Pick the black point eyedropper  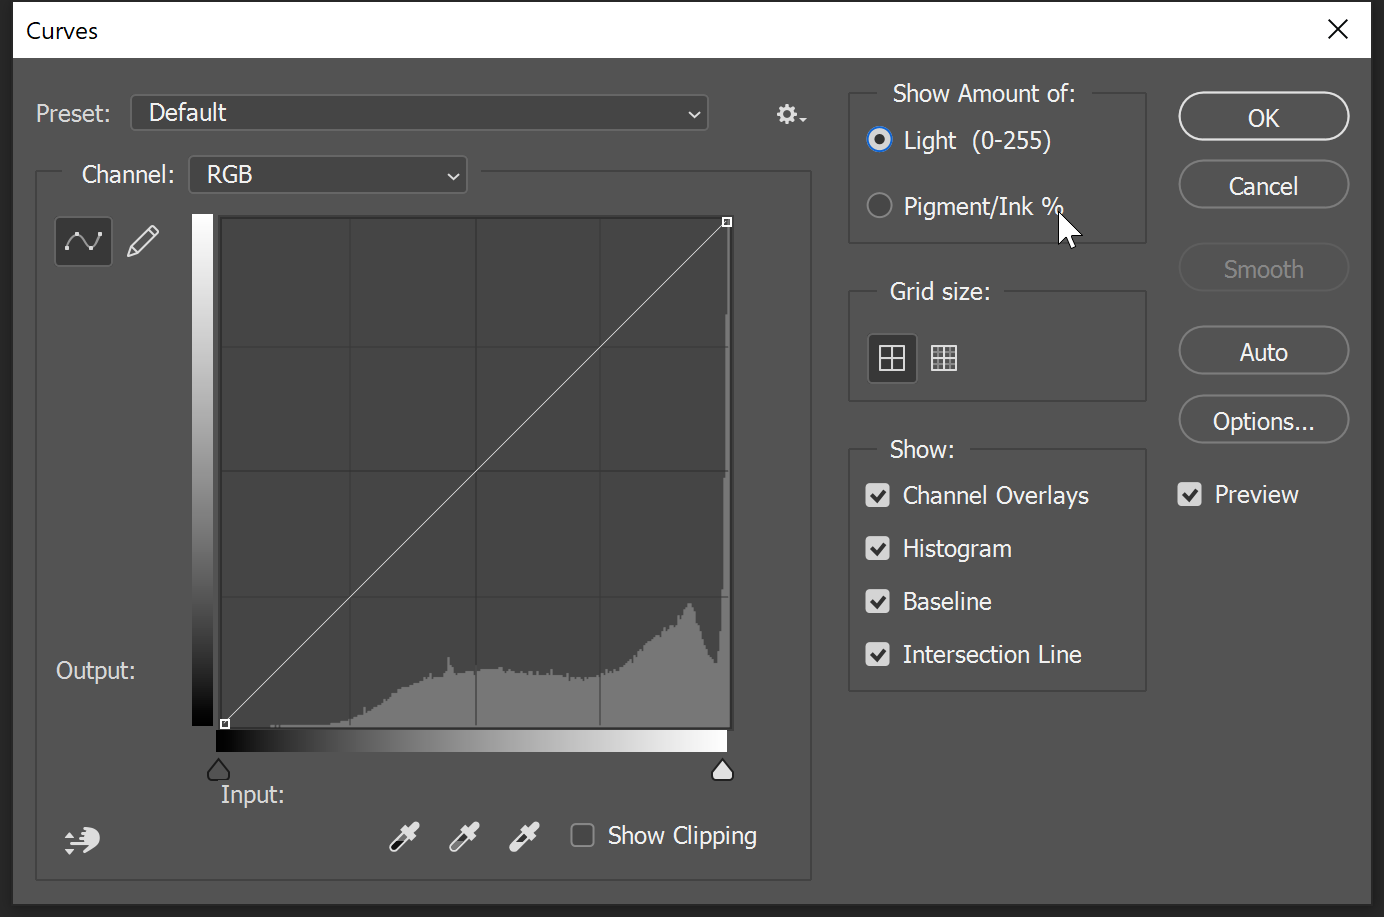[404, 837]
